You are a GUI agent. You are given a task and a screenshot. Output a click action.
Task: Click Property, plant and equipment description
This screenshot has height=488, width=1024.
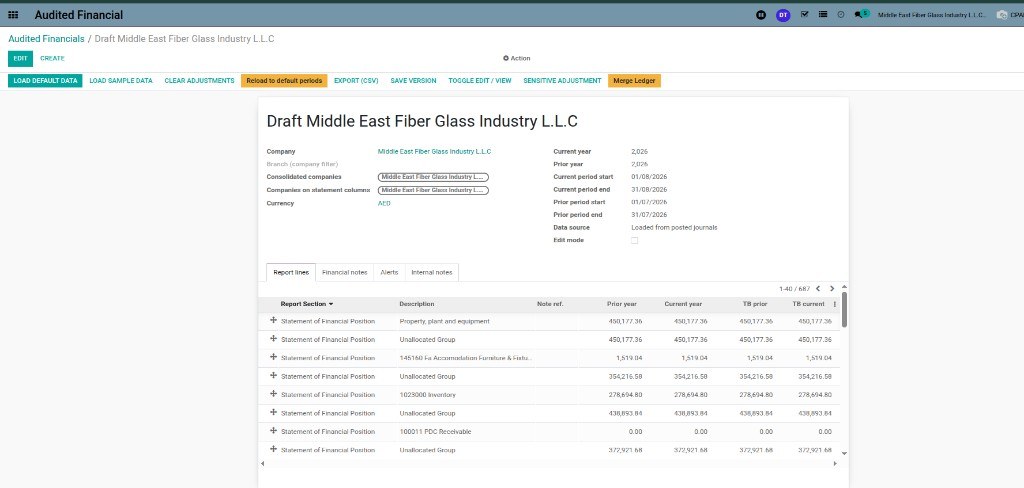coord(444,321)
